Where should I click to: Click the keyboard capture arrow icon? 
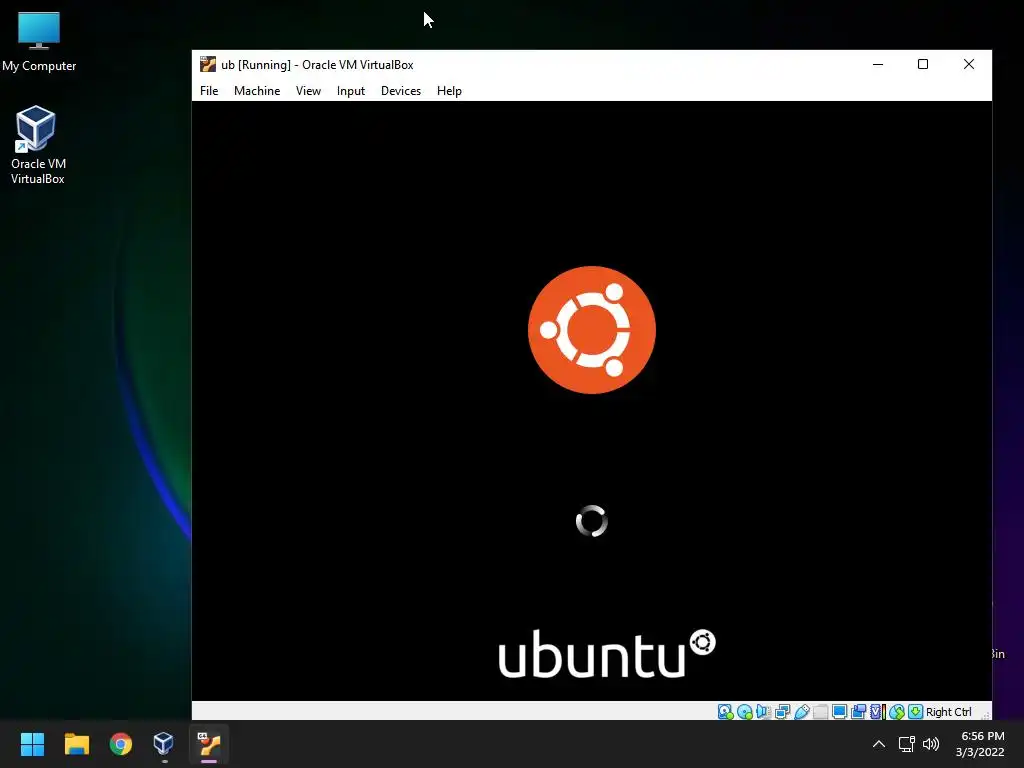pyautogui.click(x=916, y=712)
